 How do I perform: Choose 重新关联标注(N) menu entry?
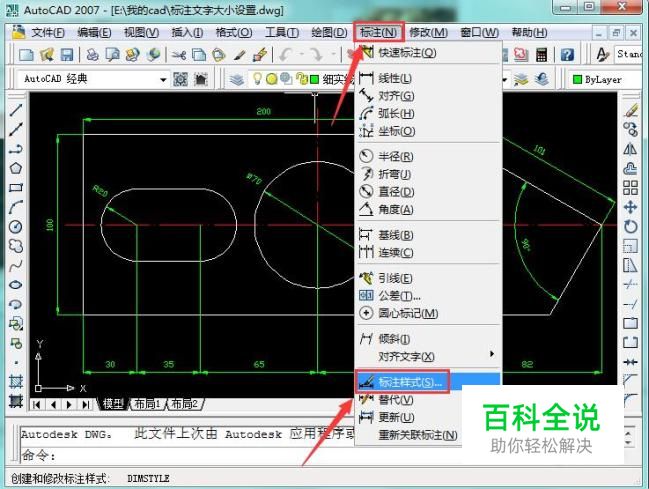pyautogui.click(x=409, y=435)
